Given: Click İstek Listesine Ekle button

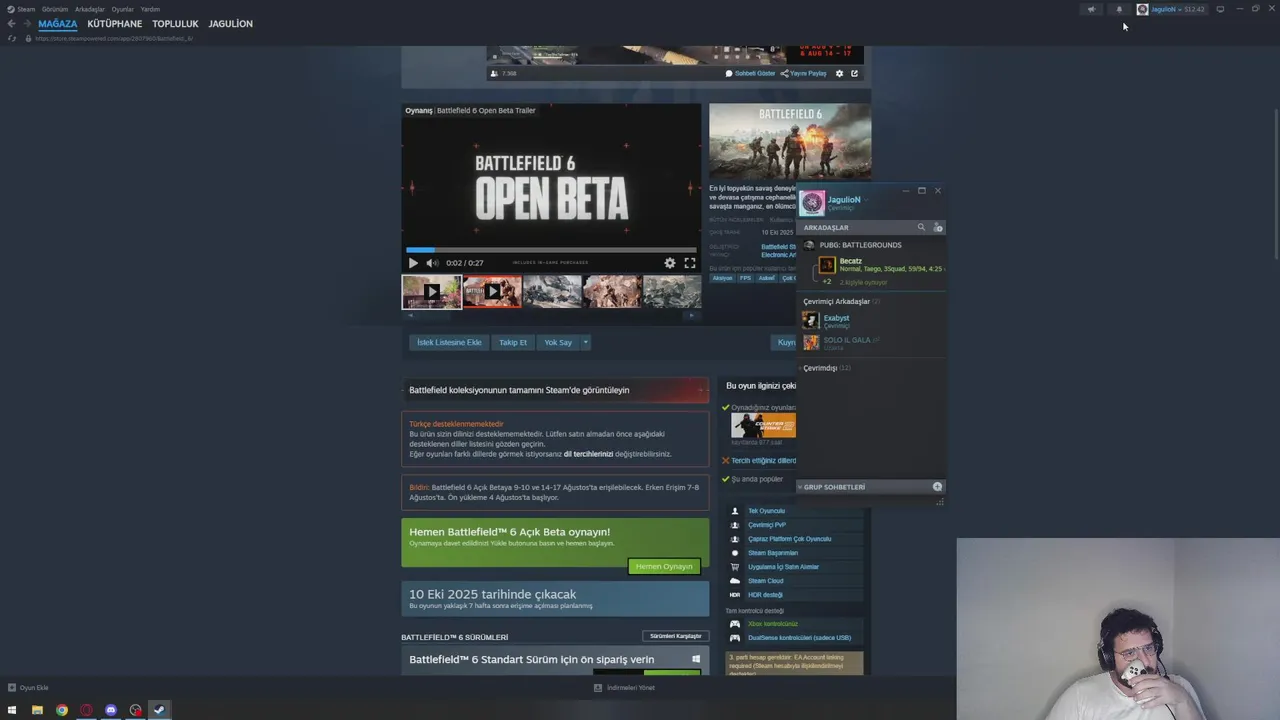Looking at the screenshot, I should (449, 342).
